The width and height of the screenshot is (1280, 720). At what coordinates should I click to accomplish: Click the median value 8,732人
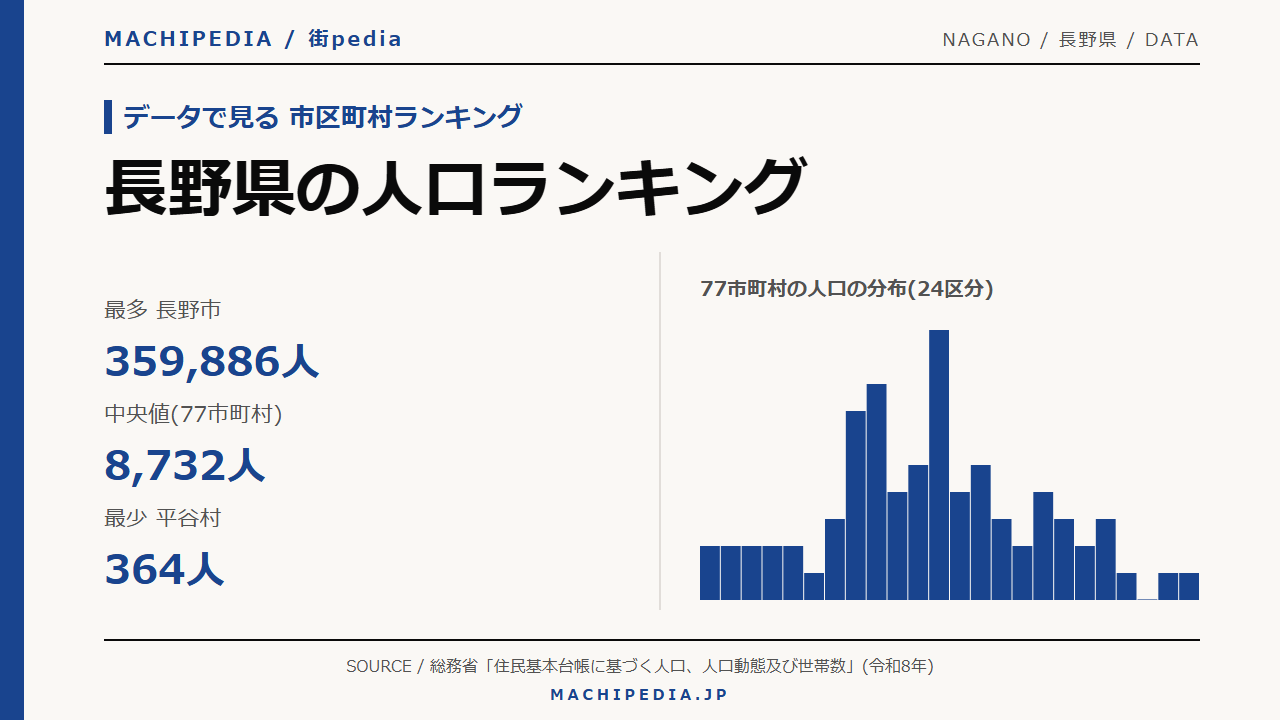185,465
